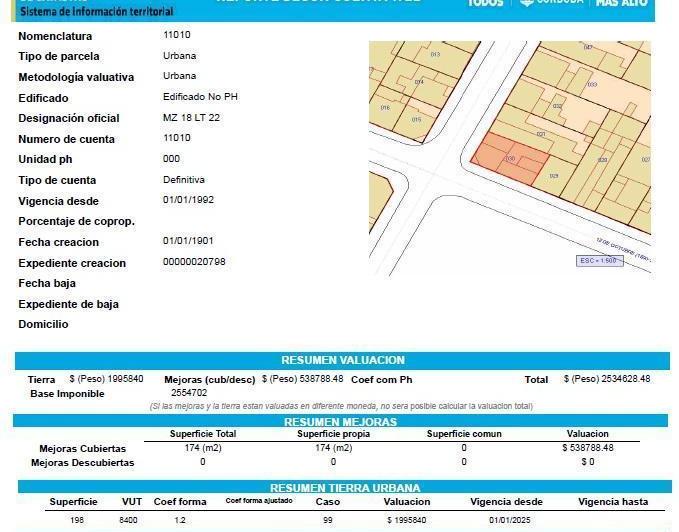The image size is (679, 532).
Task: Click the highlighted orange parcel on map
Action: pyautogui.click(x=509, y=159)
